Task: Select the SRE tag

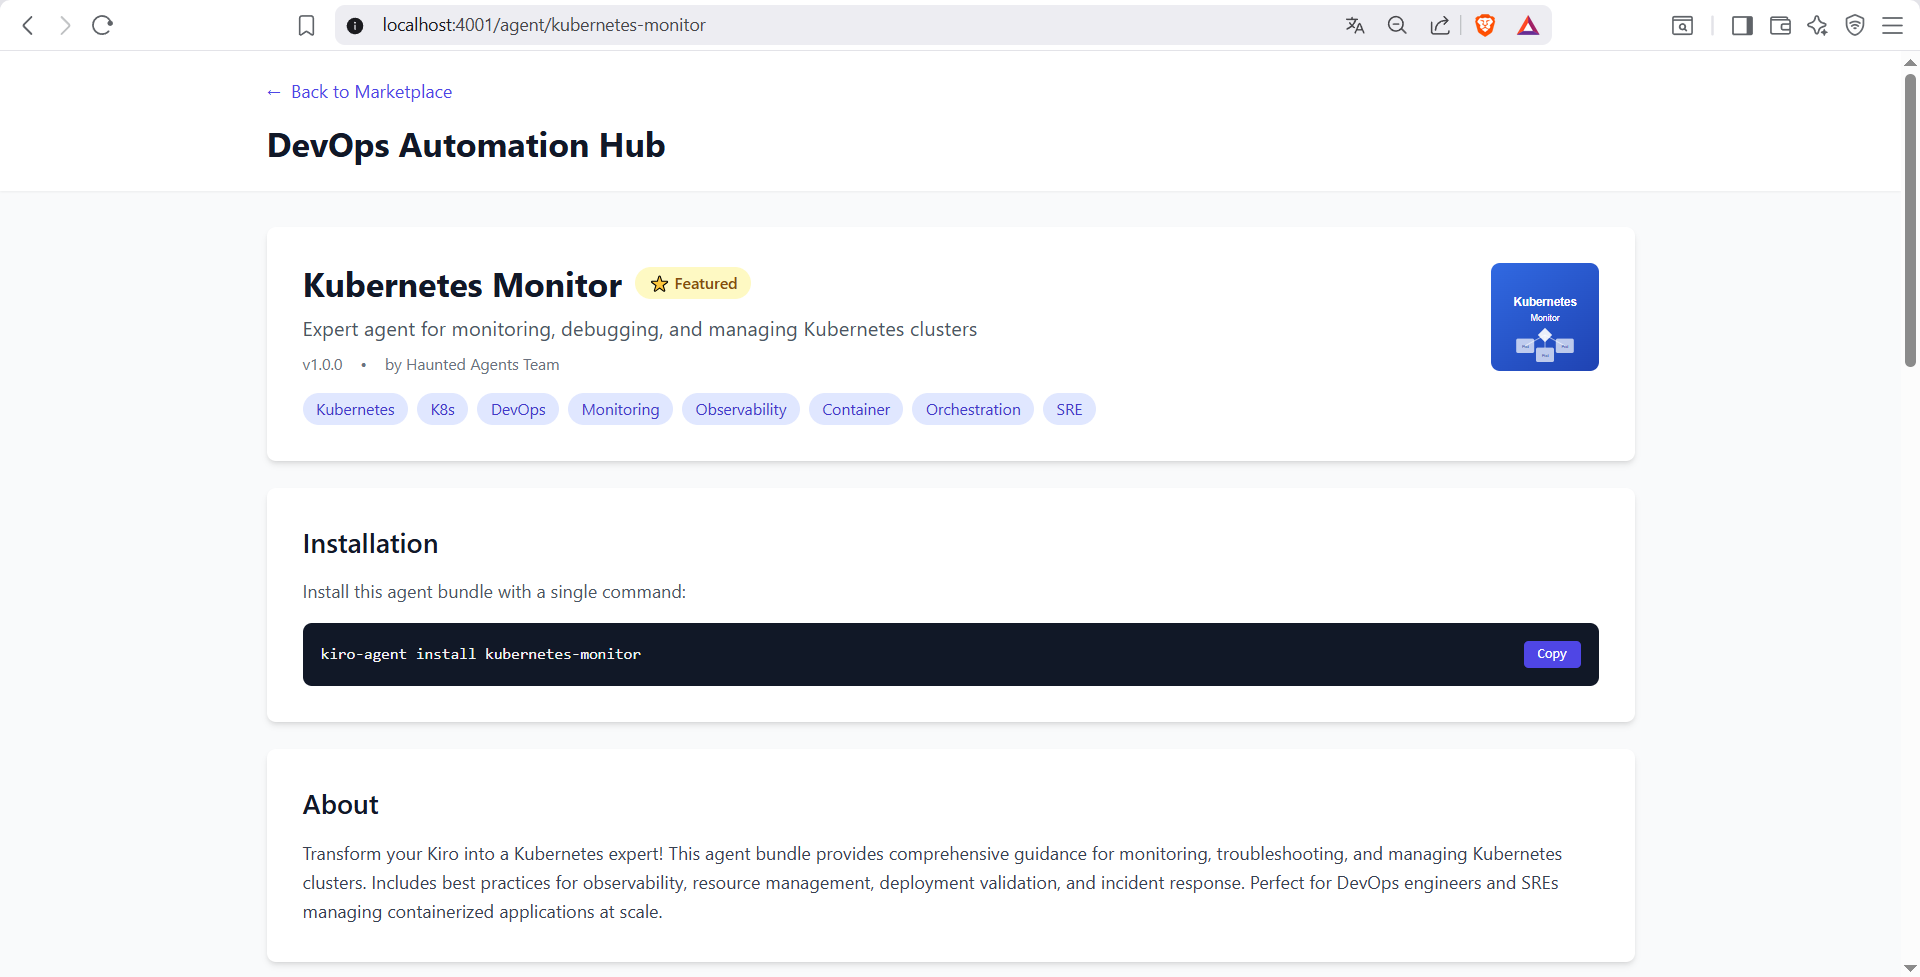Action: click(x=1069, y=409)
